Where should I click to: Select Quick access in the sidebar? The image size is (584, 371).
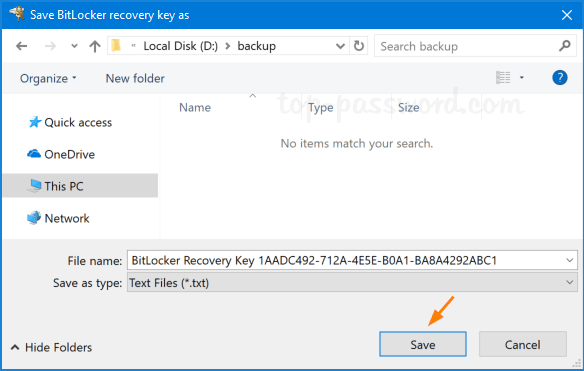point(70,122)
